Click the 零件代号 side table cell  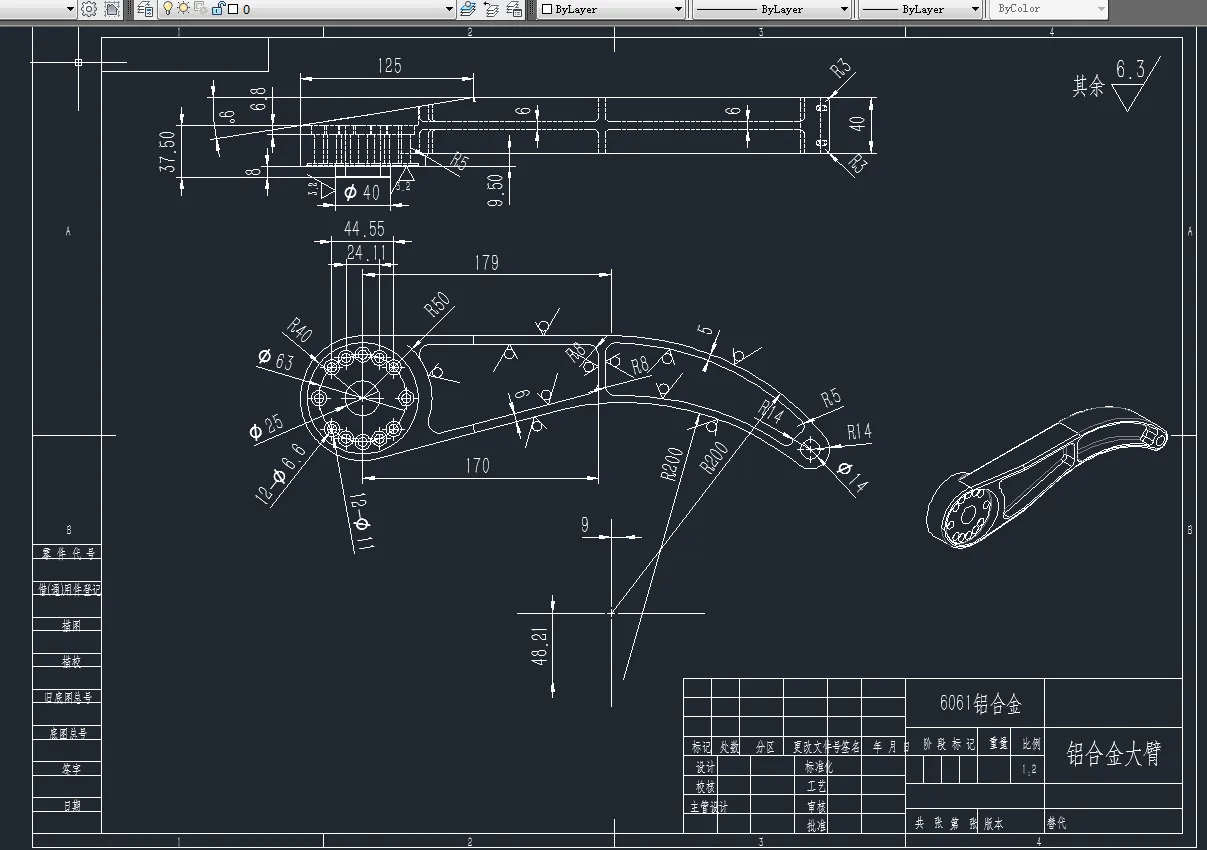[67, 552]
